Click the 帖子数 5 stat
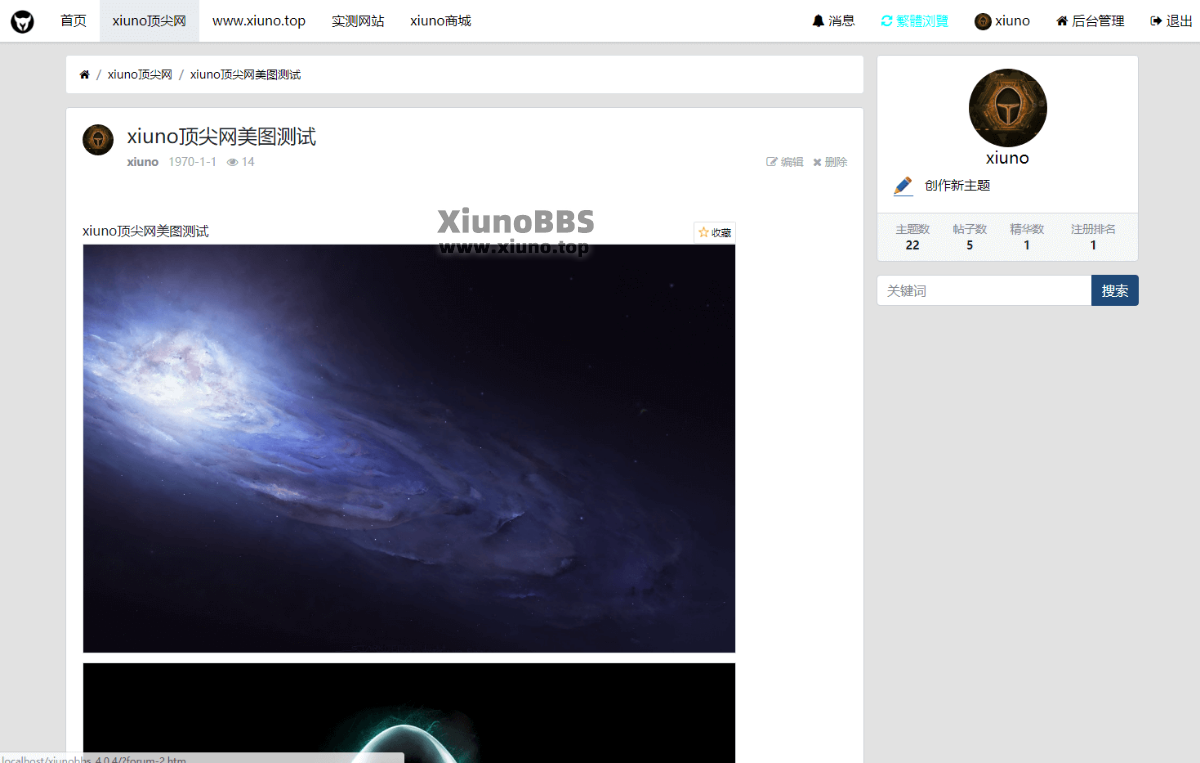 click(x=970, y=237)
